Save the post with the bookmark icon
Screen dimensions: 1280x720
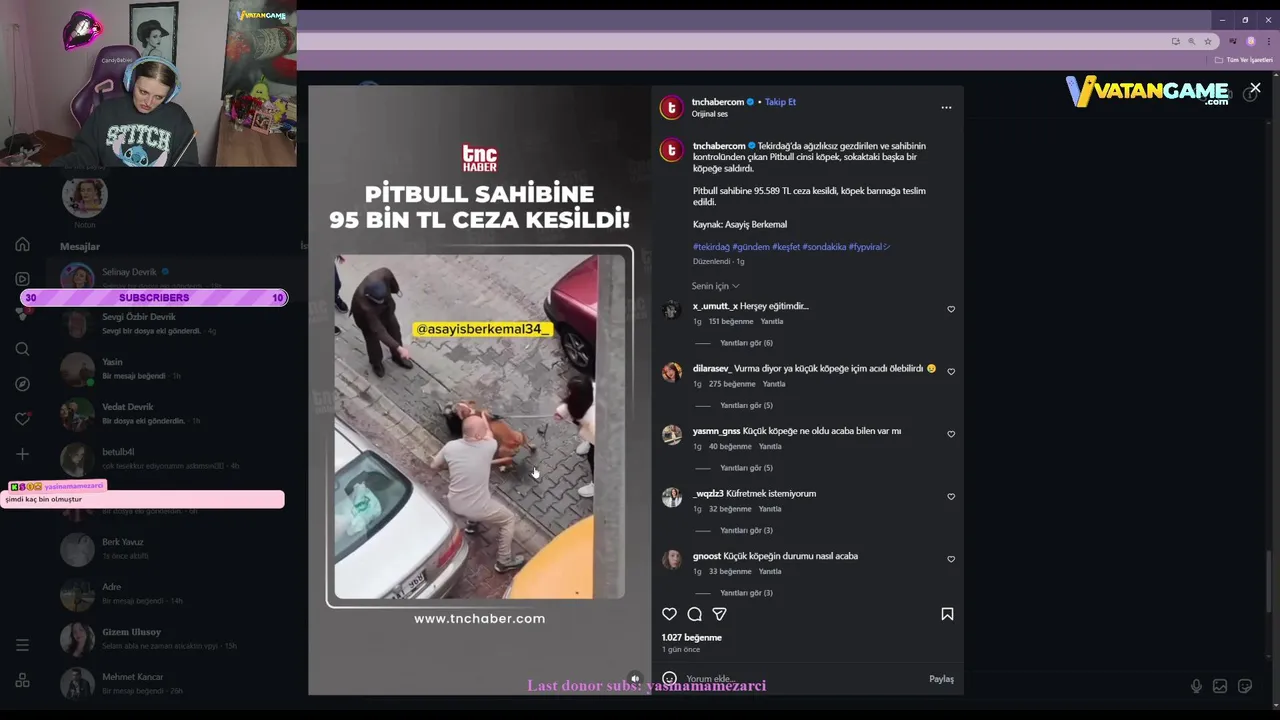(947, 614)
